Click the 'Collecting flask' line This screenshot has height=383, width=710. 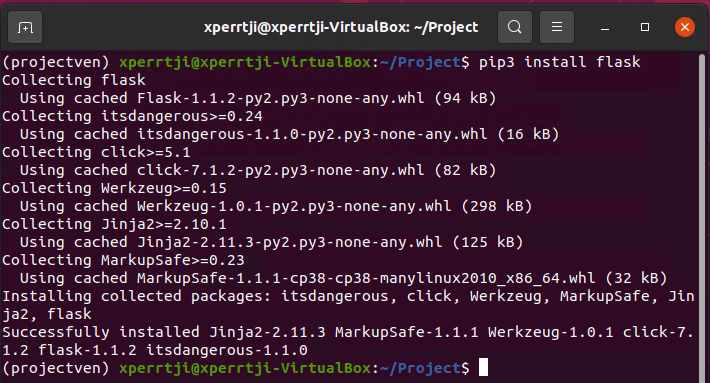click(x=74, y=80)
